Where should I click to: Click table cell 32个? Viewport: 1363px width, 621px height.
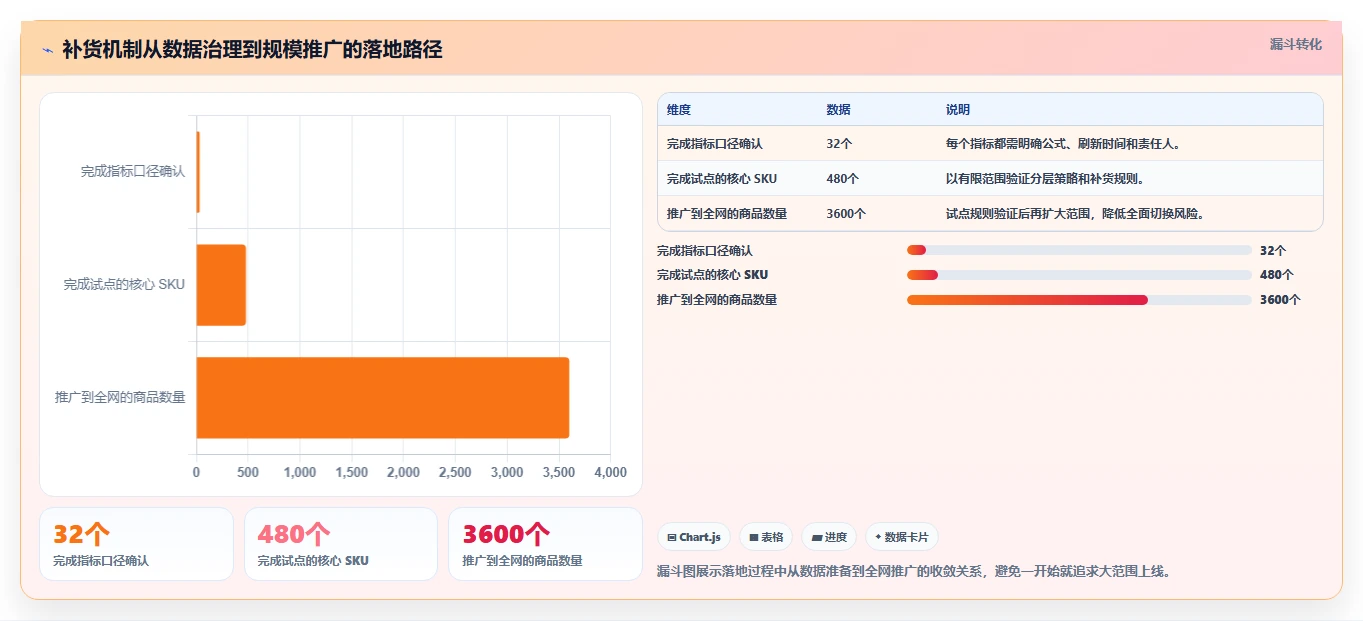(x=840, y=144)
